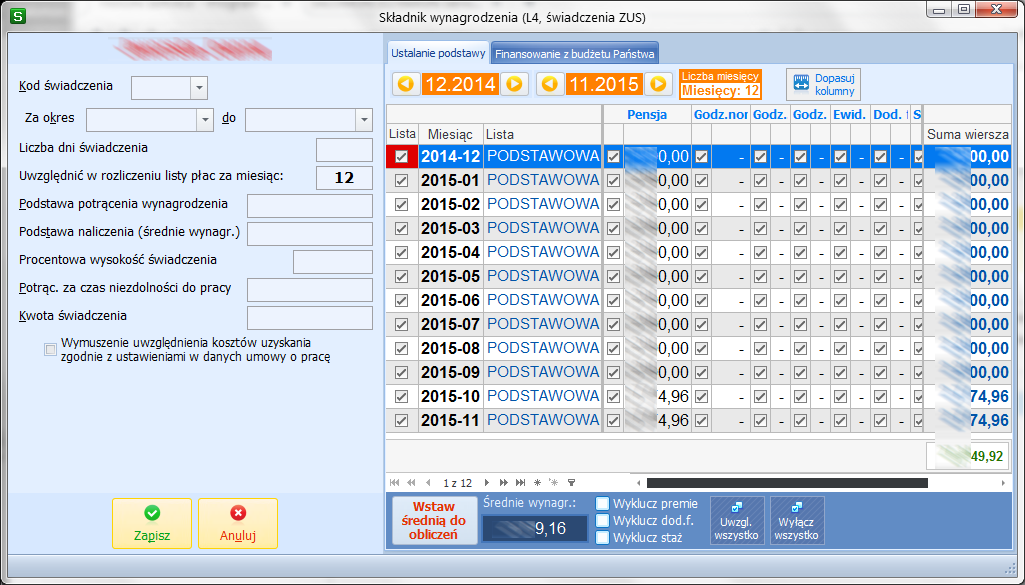This screenshot has height=585, width=1025.
Task: Click Wstaw średnią do obliczeń button
Action: coord(434,521)
